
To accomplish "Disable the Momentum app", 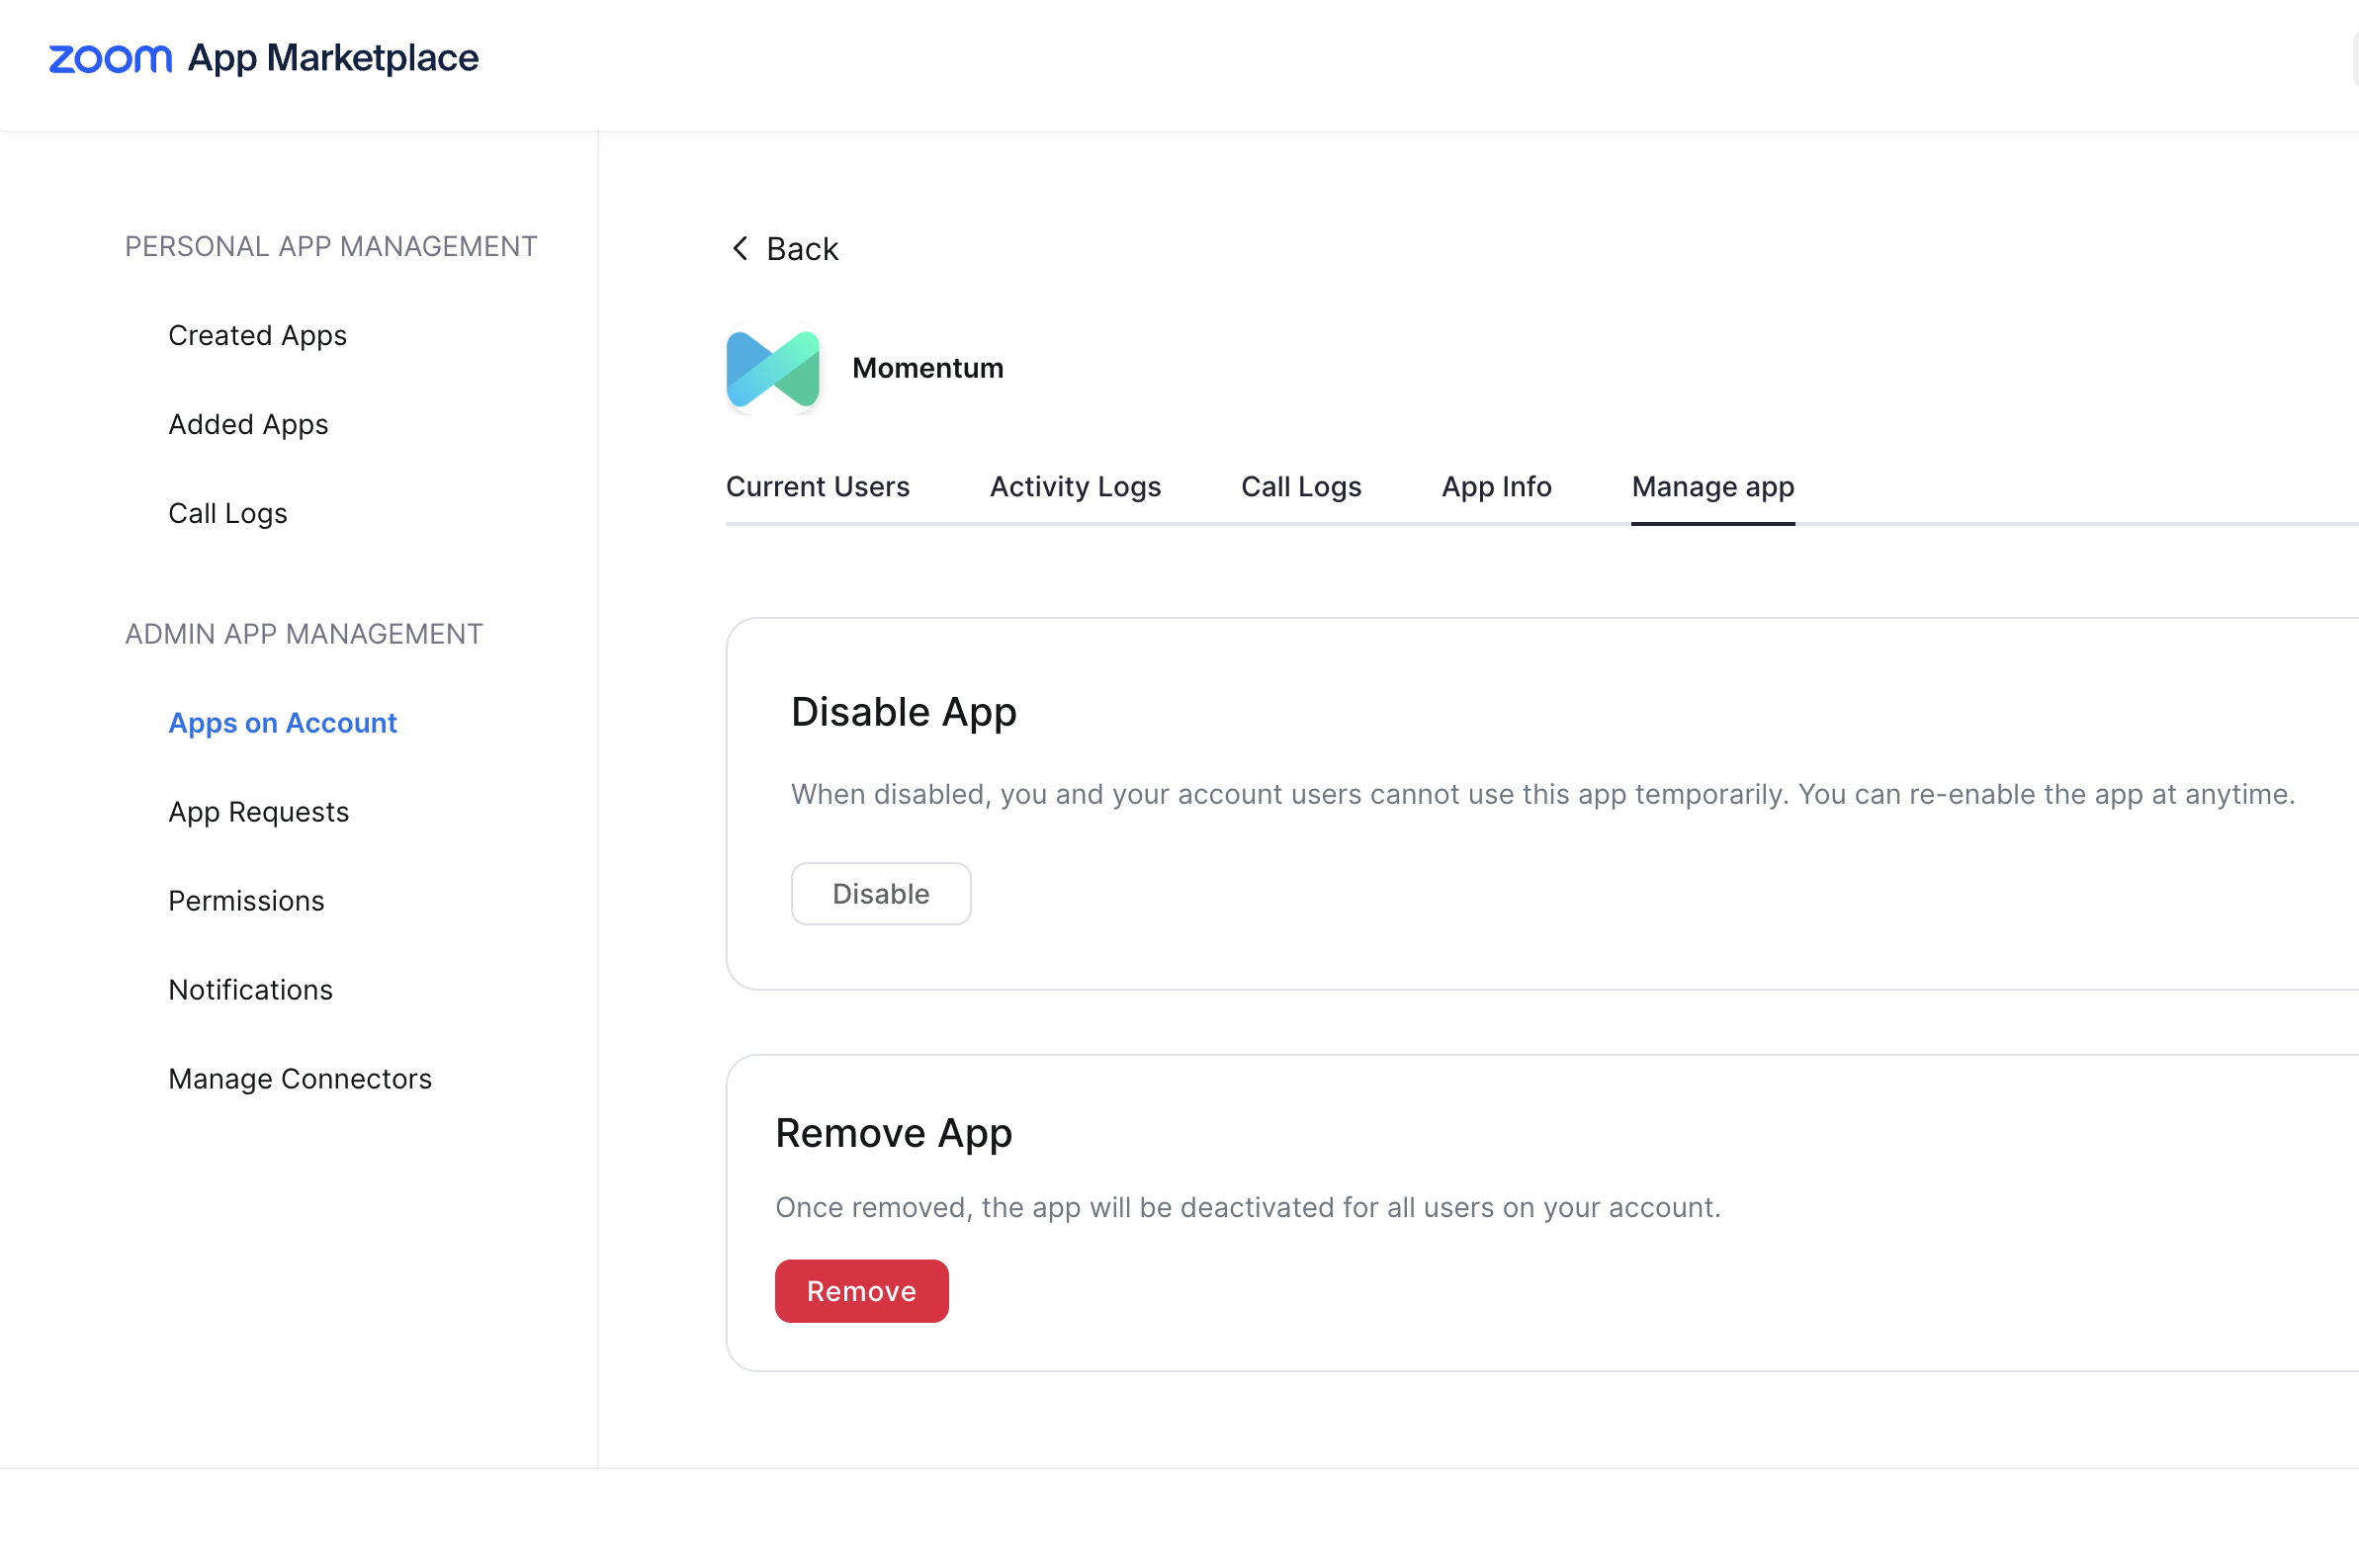I will (x=880, y=893).
